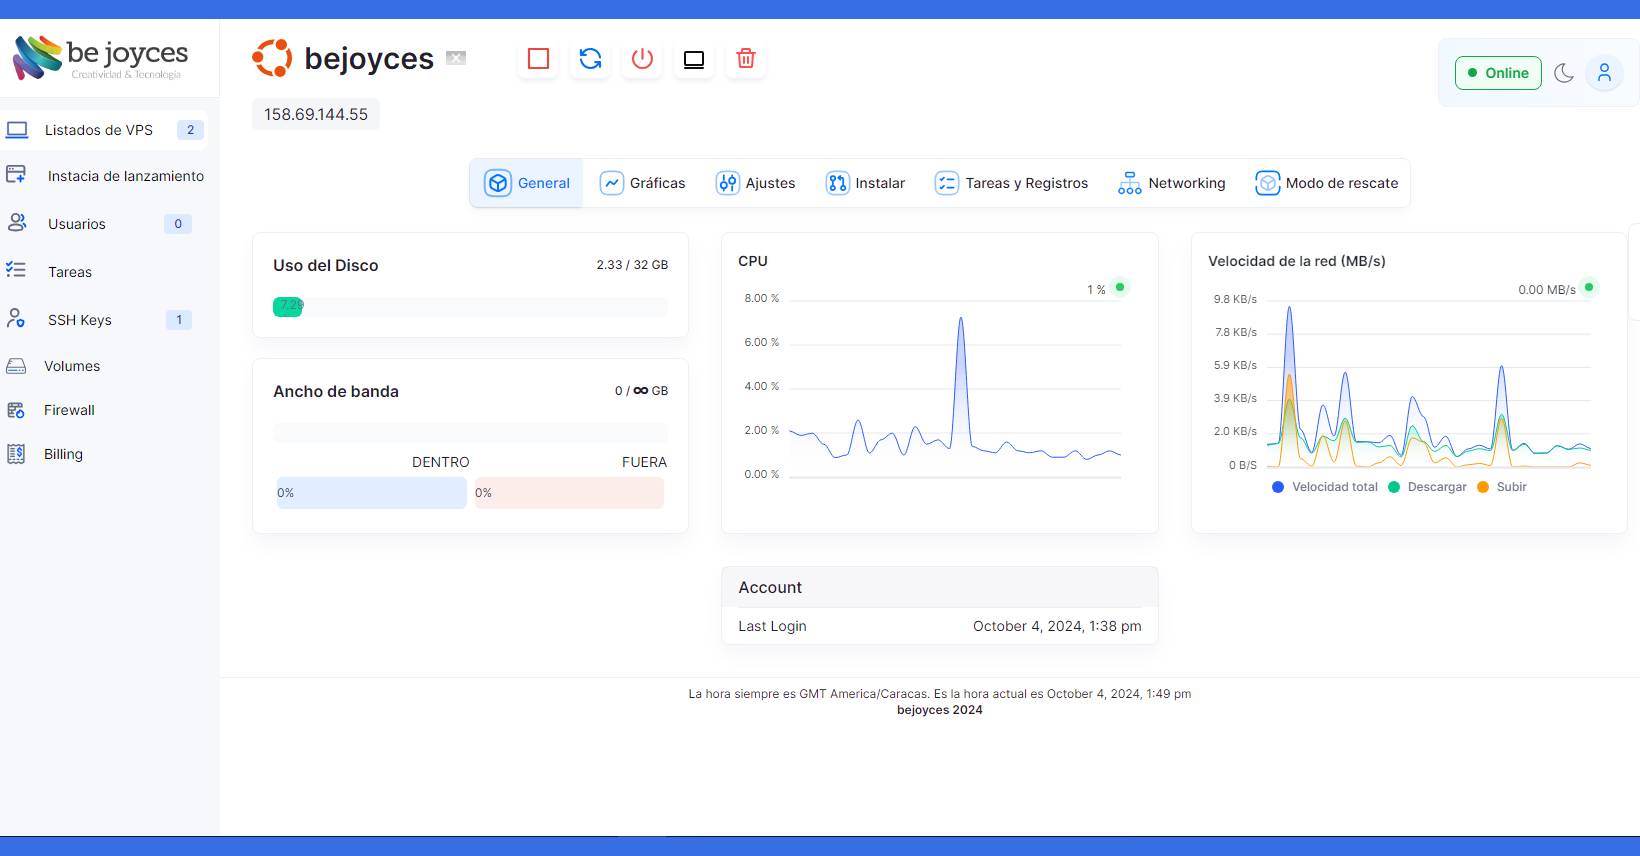
Task: Open the VNC console monitor icon
Action: pyautogui.click(x=694, y=59)
